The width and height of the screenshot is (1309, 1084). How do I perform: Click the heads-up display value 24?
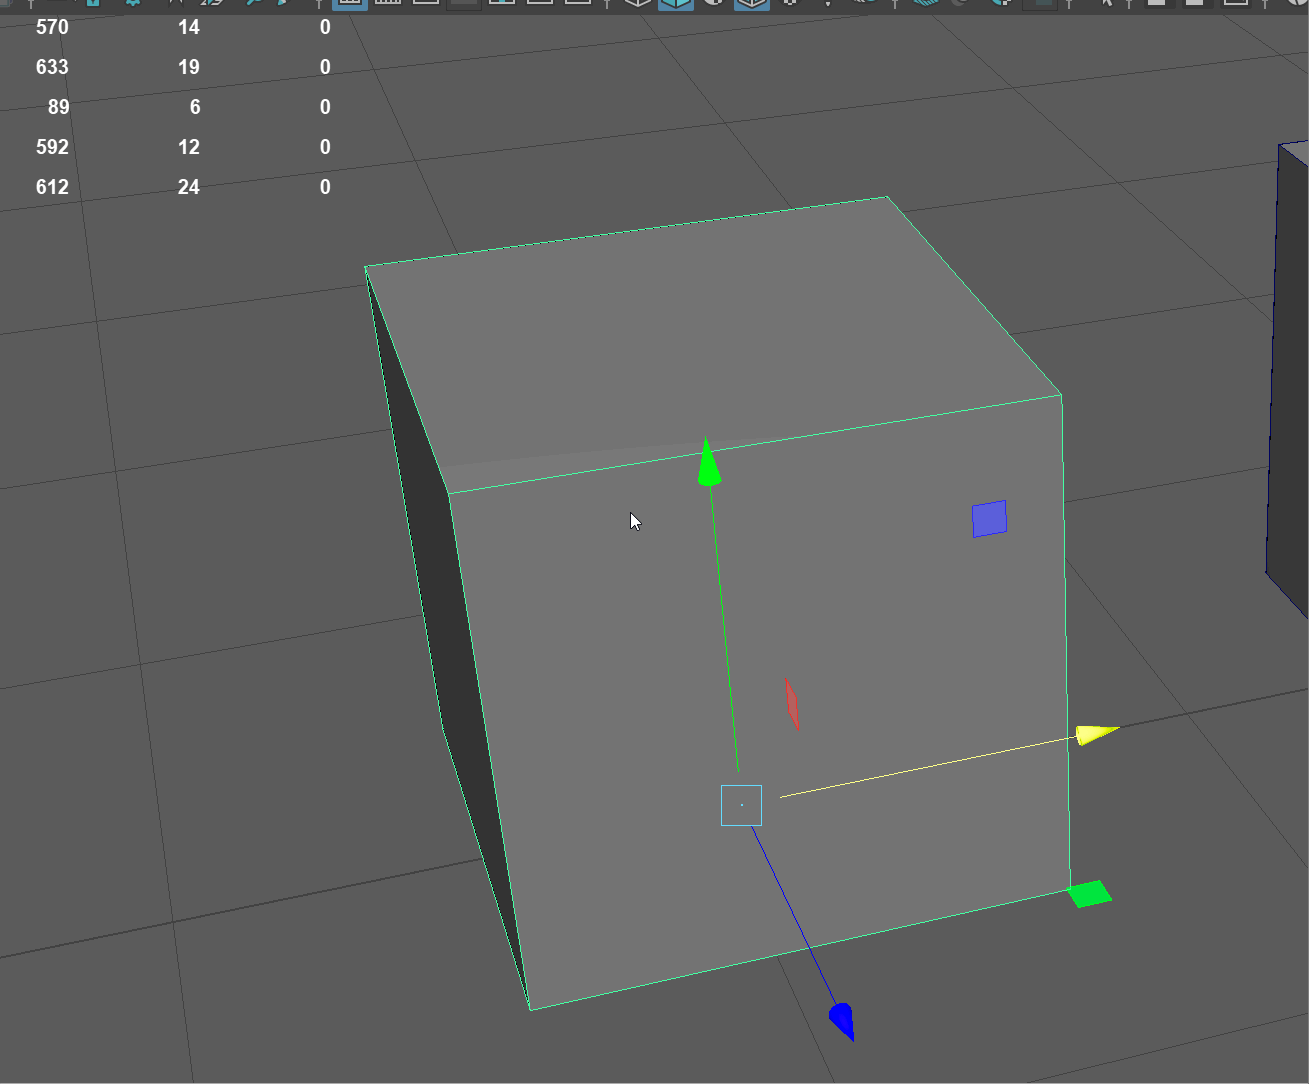(188, 187)
